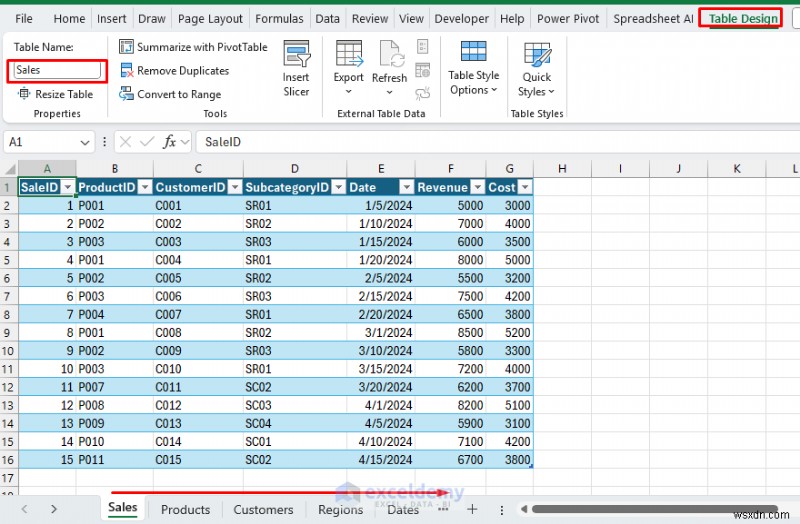Click the Select All corner triangle
This screenshot has height=524, width=800.
coord(10,169)
